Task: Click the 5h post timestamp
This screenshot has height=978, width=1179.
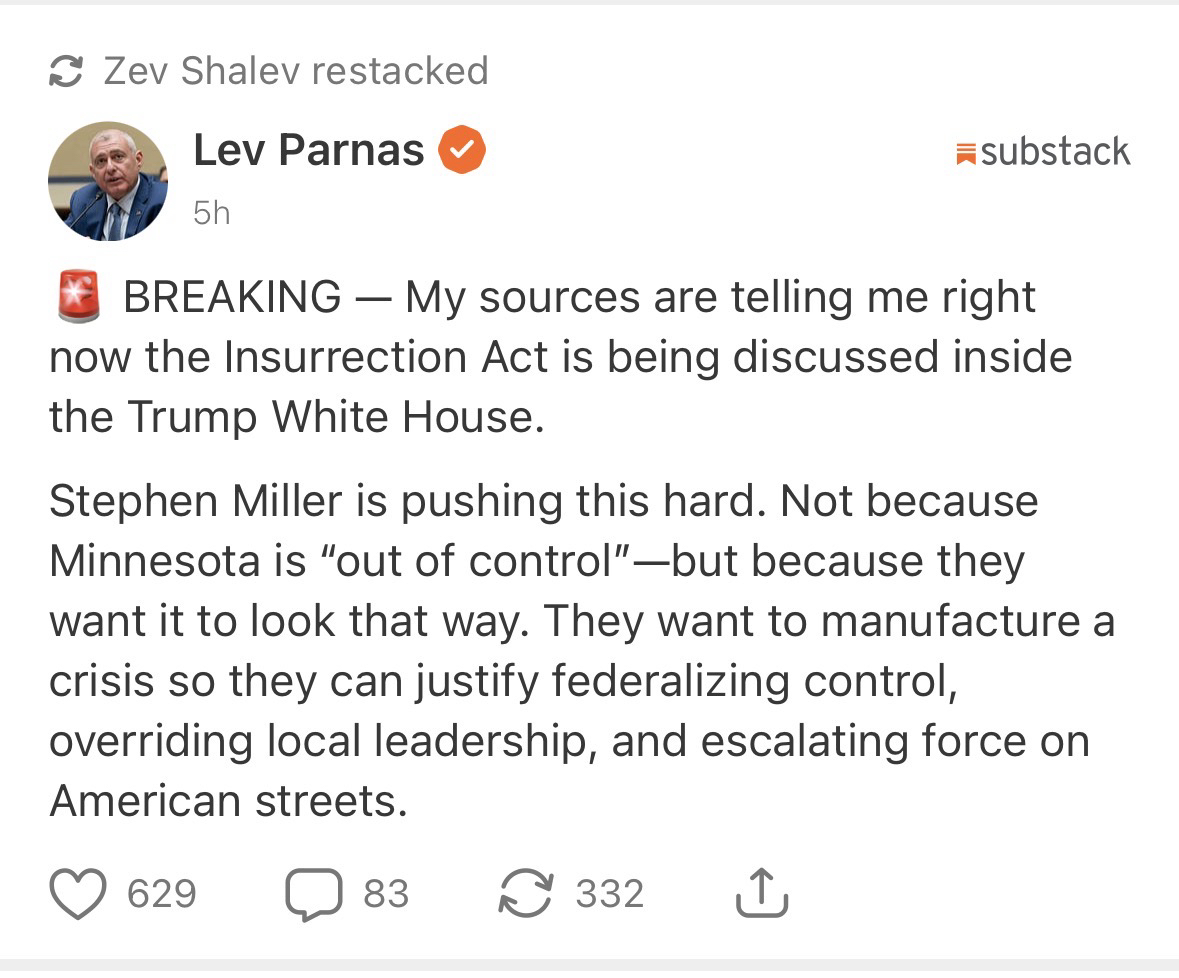Action: point(211,212)
